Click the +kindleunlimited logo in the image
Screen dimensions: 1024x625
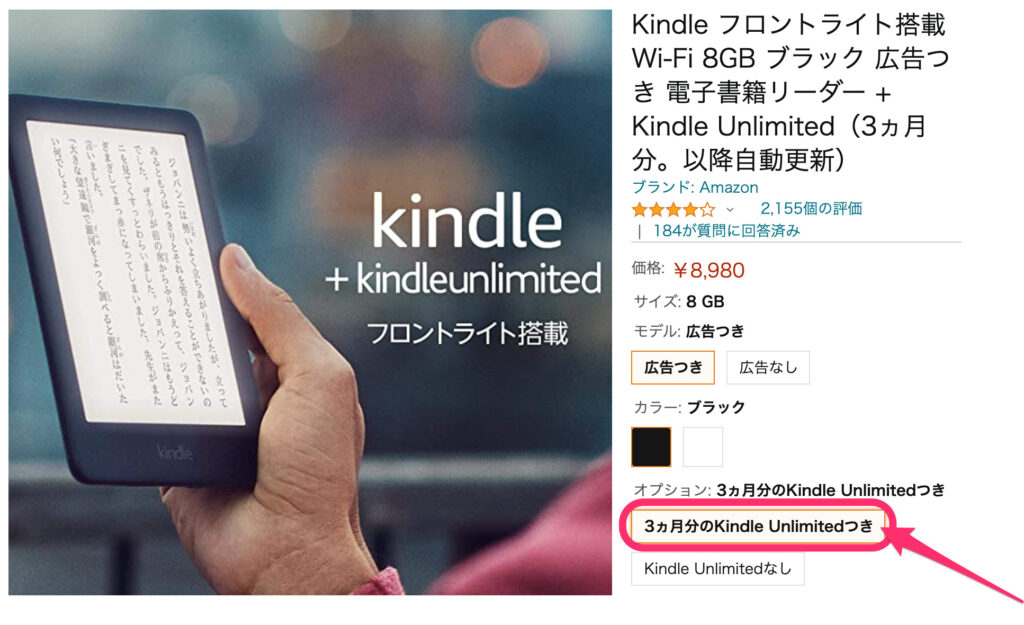point(463,280)
